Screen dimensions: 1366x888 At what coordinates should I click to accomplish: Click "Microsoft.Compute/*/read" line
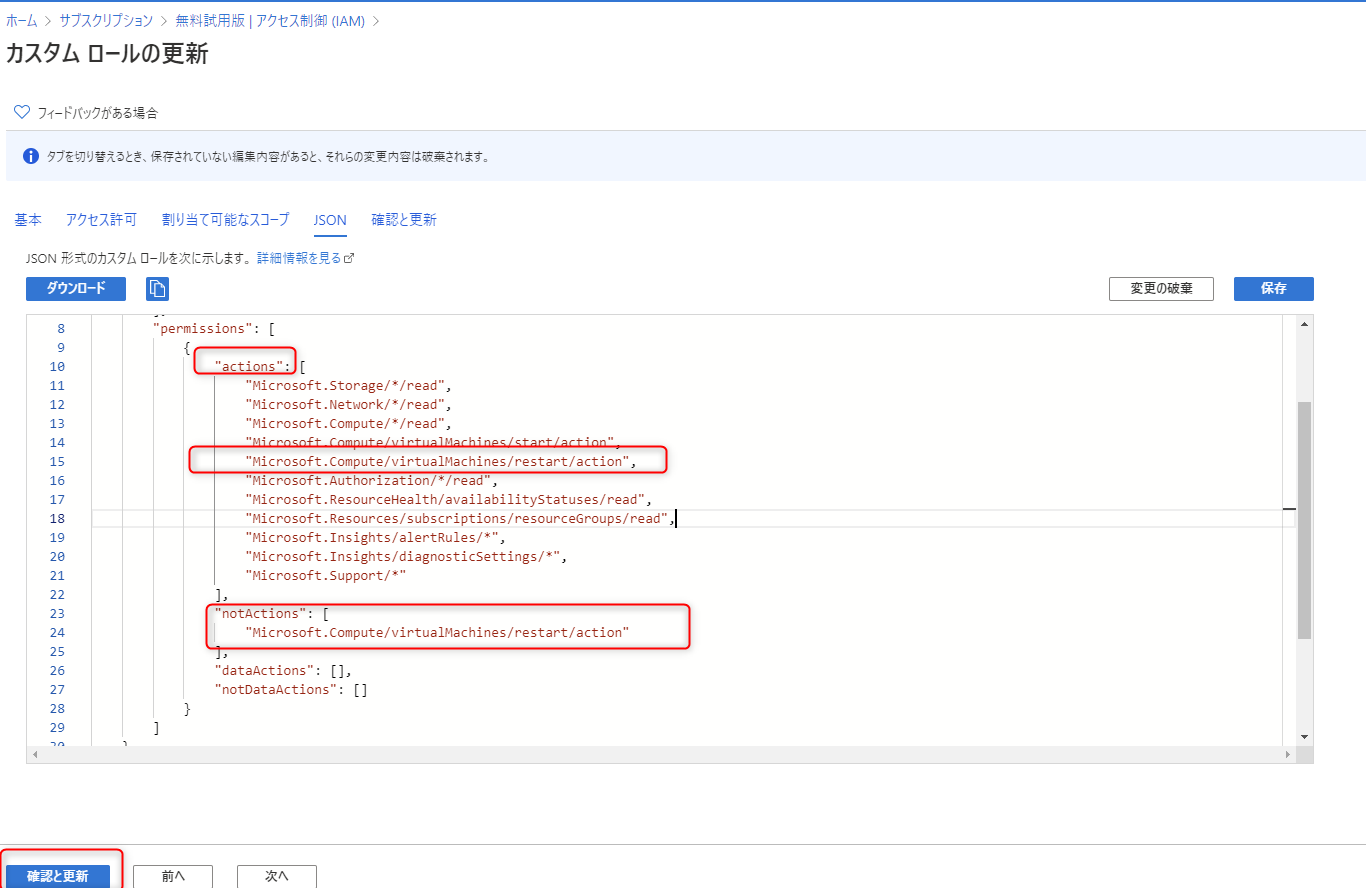351,423
